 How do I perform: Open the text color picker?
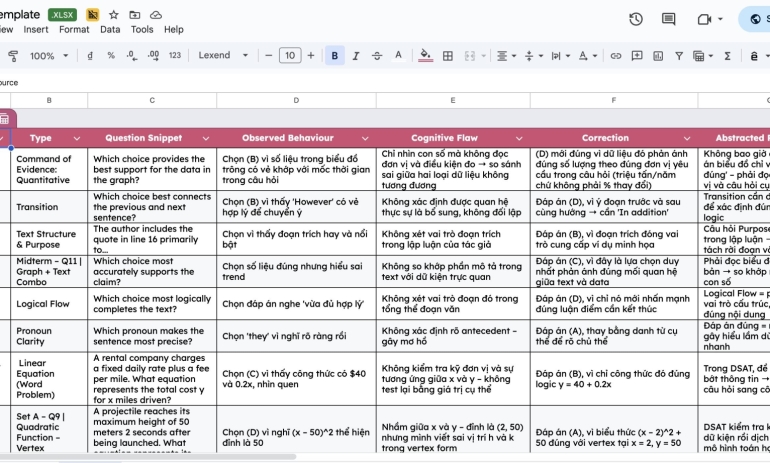(398, 55)
